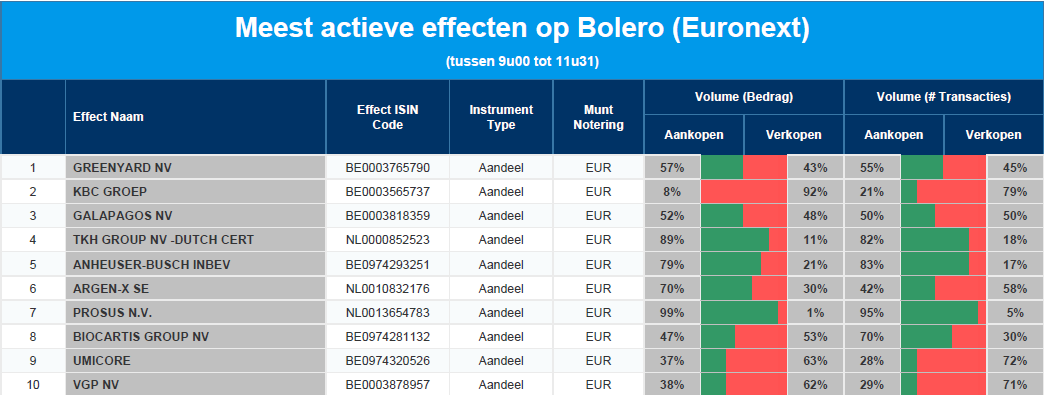The width and height of the screenshot is (1046, 395).
Task: Click ISIN code NL0010832176
Action: click(388, 289)
